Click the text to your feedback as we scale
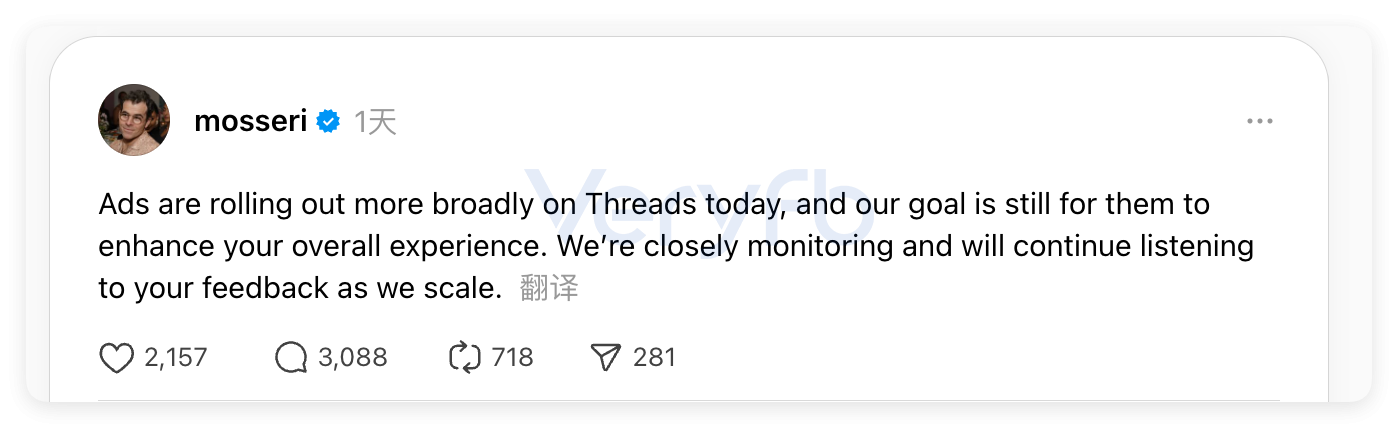 point(300,289)
